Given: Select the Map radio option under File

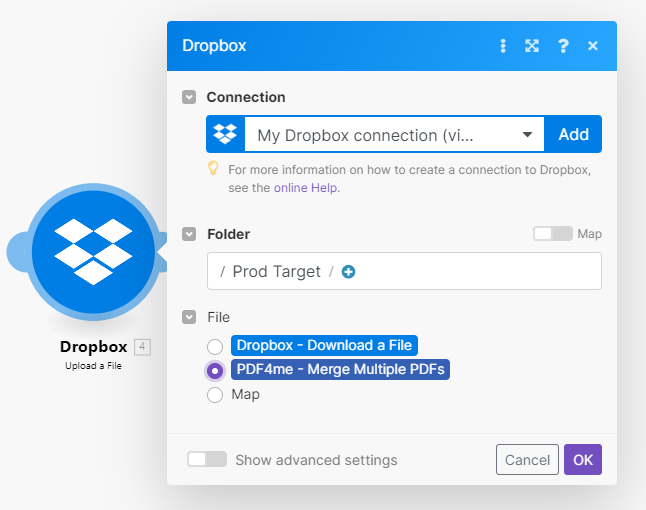Looking at the screenshot, I should pos(215,395).
